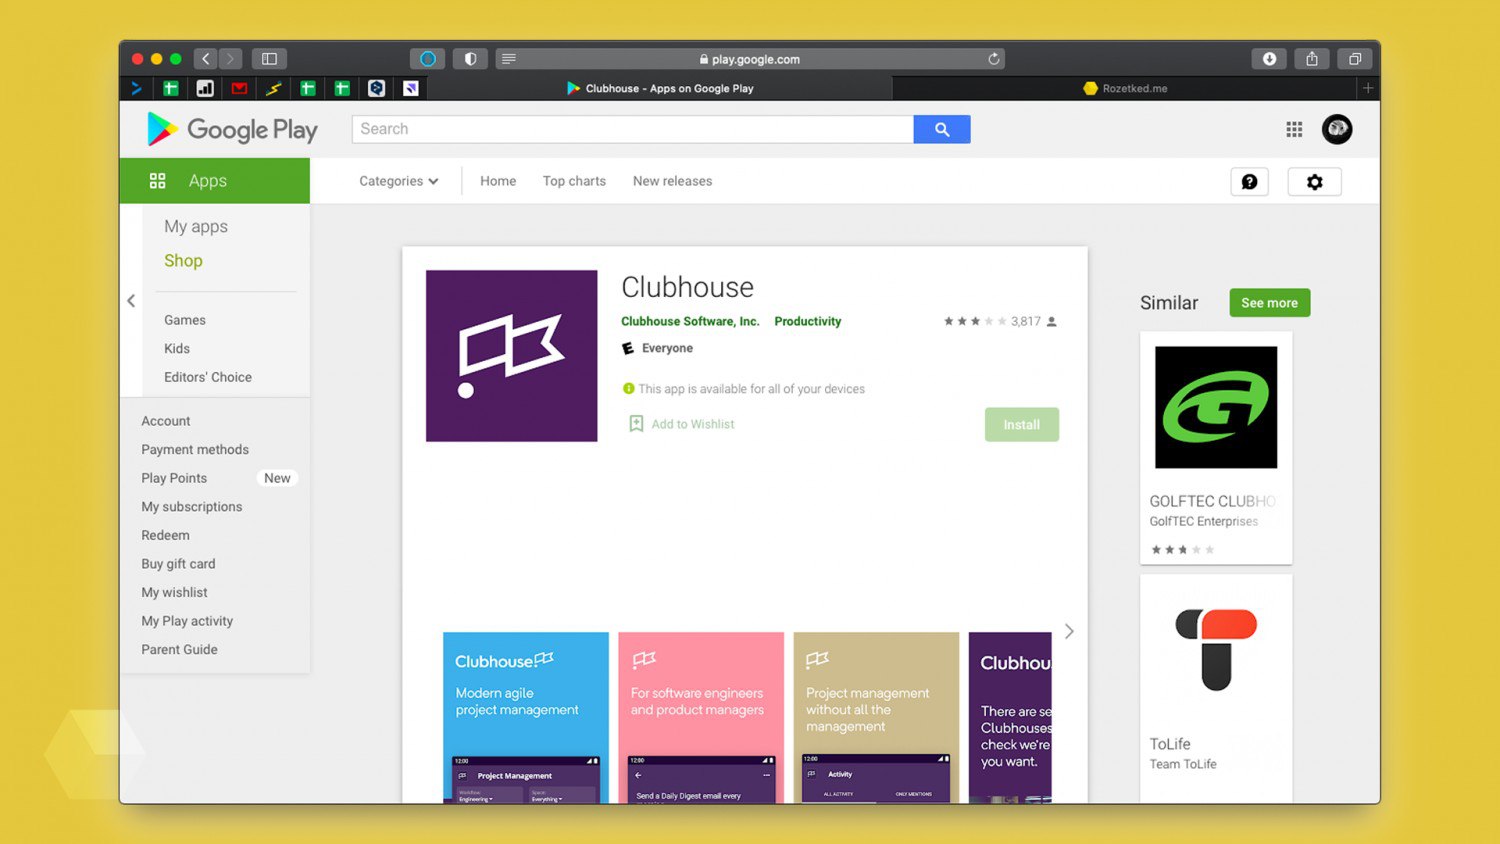Open the Project management without management screenshot
1500x844 pixels.
tap(876, 717)
